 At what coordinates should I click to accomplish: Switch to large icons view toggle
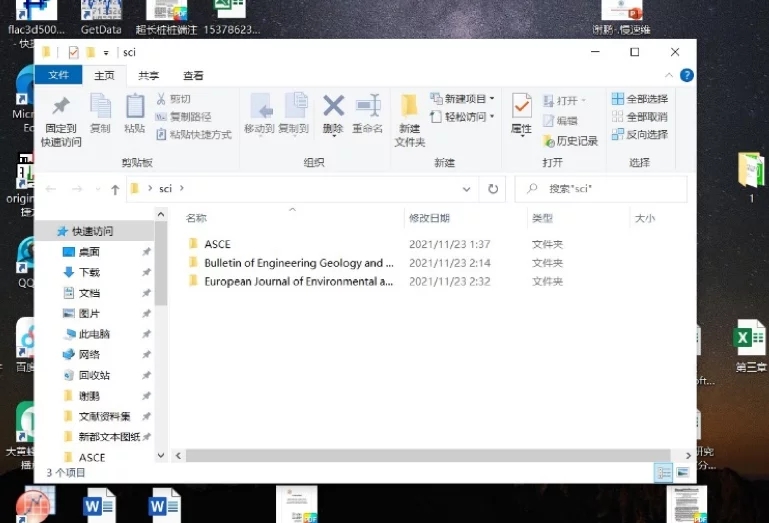[683, 472]
